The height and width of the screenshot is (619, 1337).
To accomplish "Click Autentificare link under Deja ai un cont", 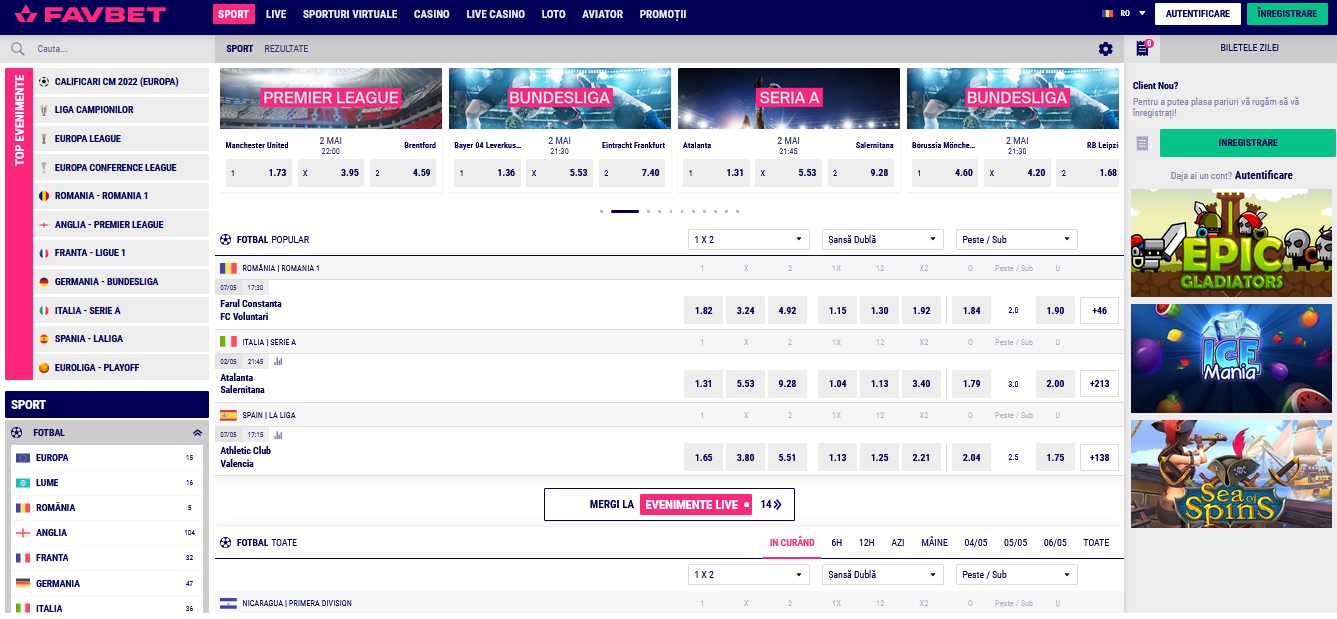I will coord(1263,175).
